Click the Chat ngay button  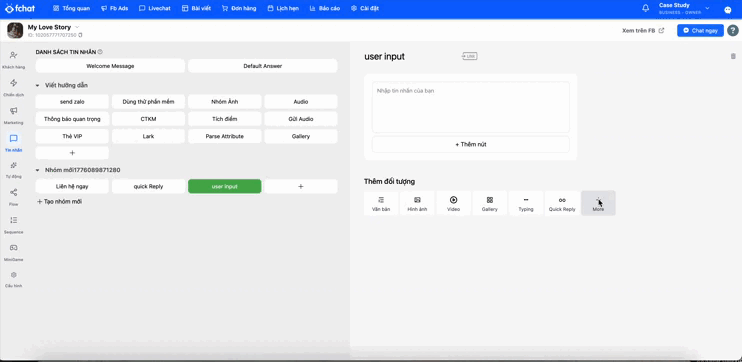tap(700, 30)
